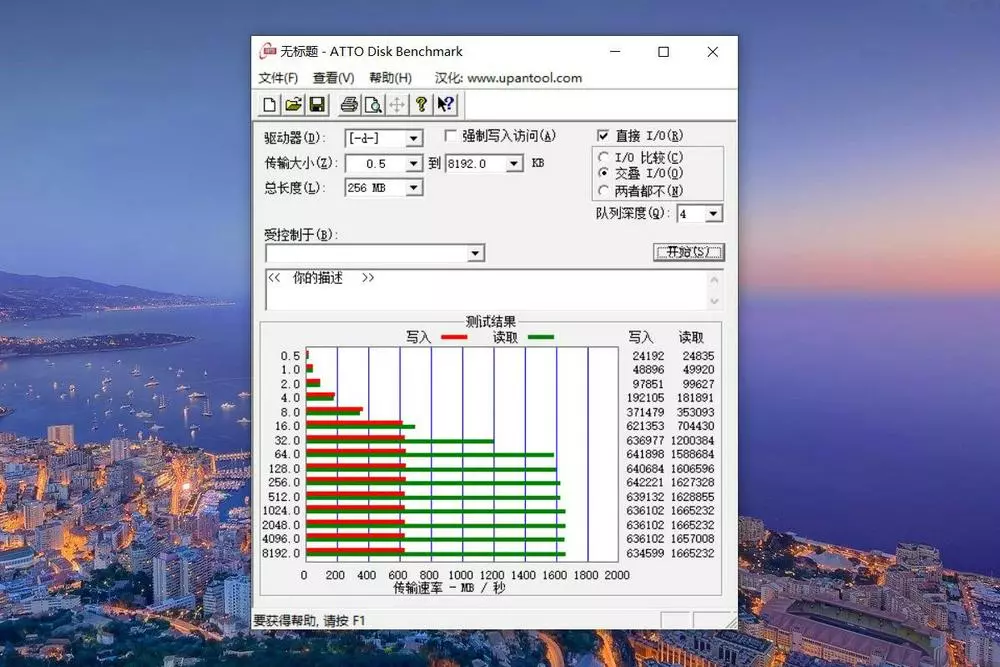The width and height of the screenshot is (1000, 667).
Task: Click the move arrows toolbar icon
Action: click(x=397, y=105)
